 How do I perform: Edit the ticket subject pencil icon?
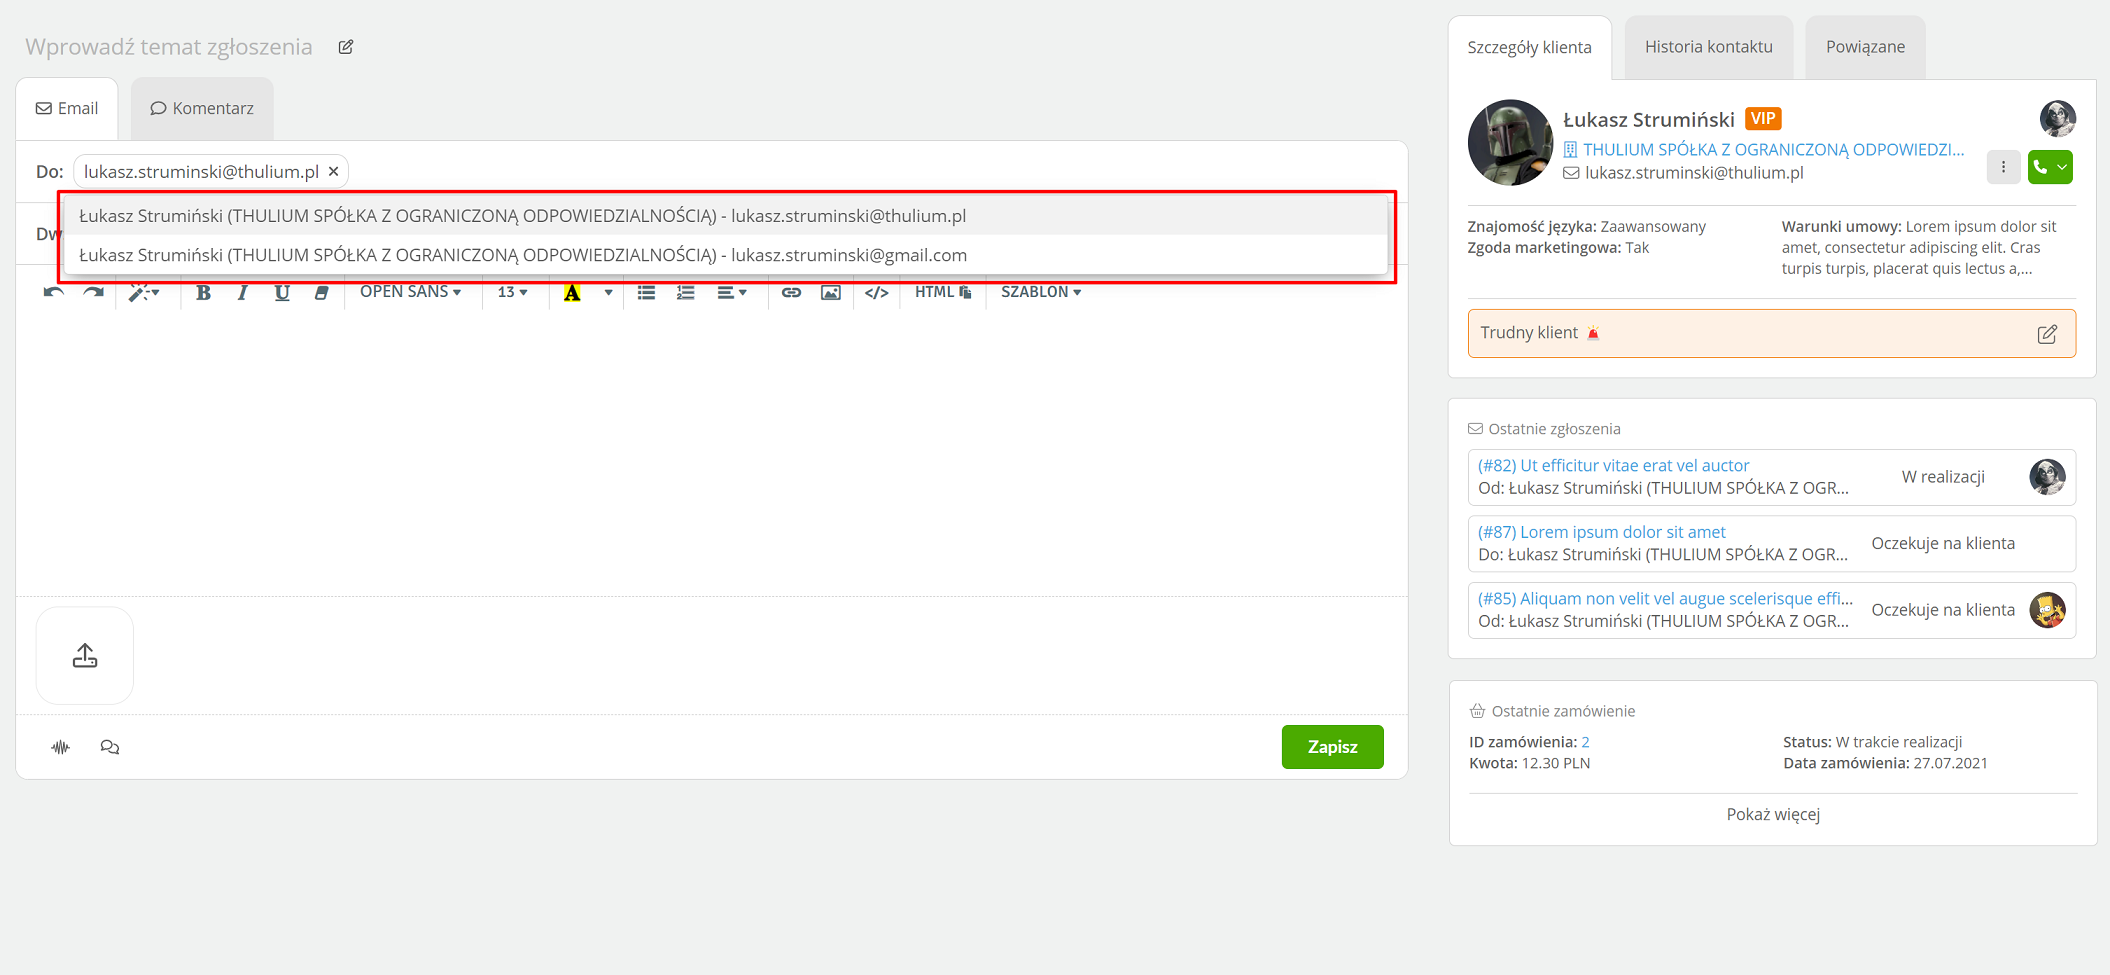click(x=346, y=47)
